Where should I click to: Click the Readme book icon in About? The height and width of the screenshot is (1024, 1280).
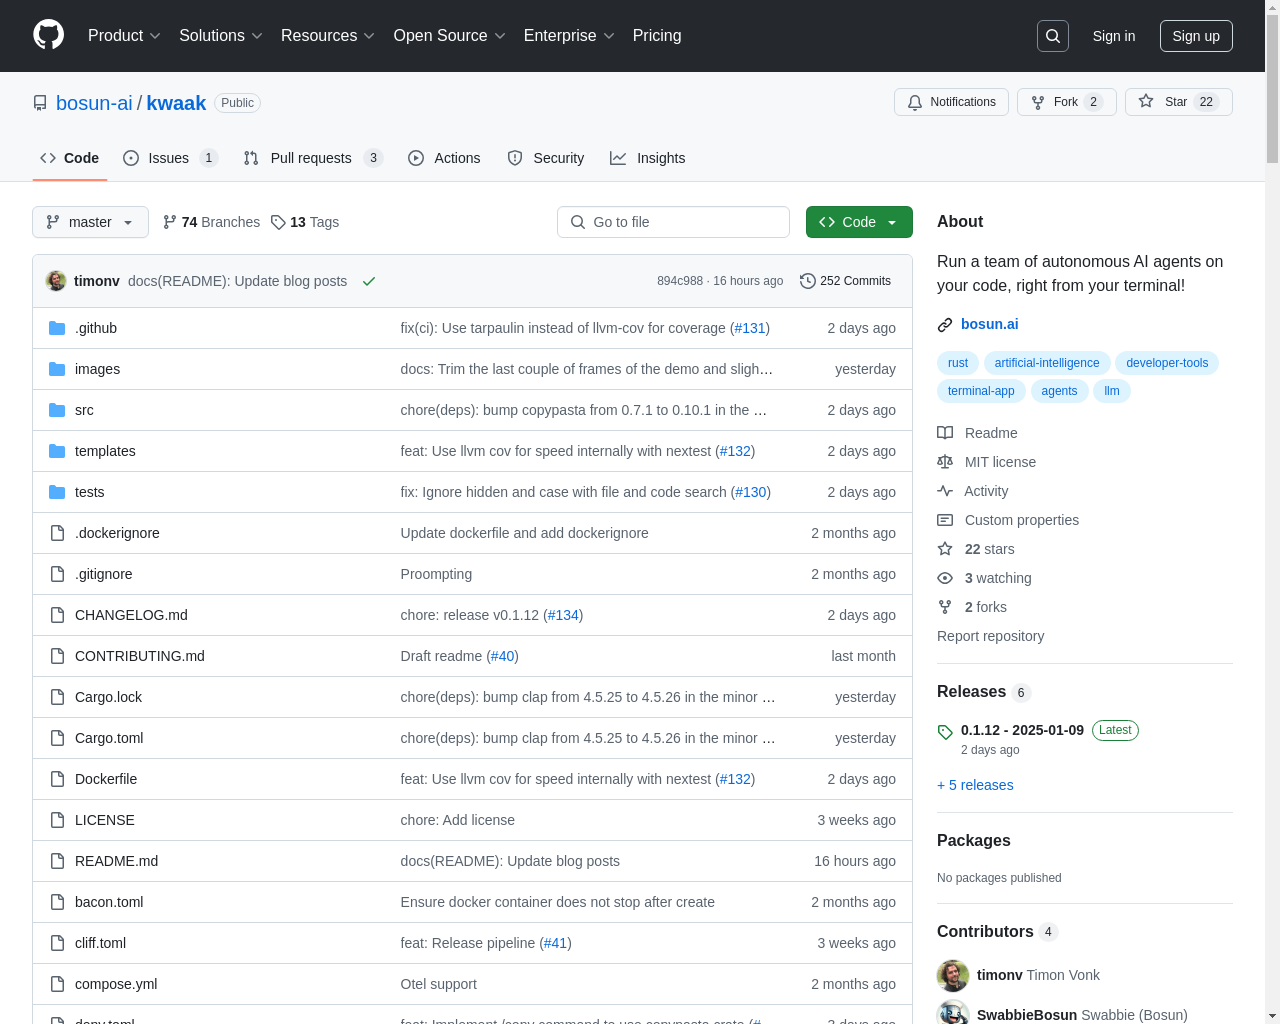945,433
